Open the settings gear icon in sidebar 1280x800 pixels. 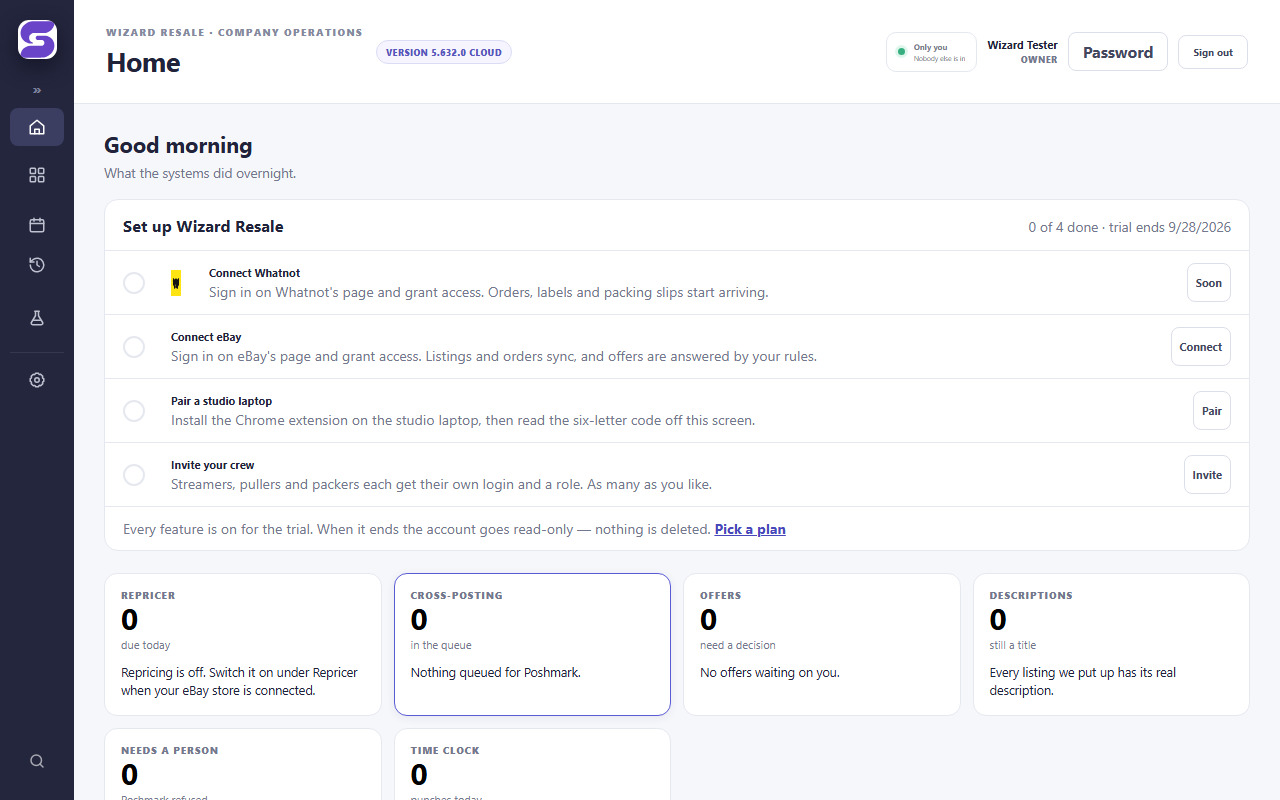(37, 380)
